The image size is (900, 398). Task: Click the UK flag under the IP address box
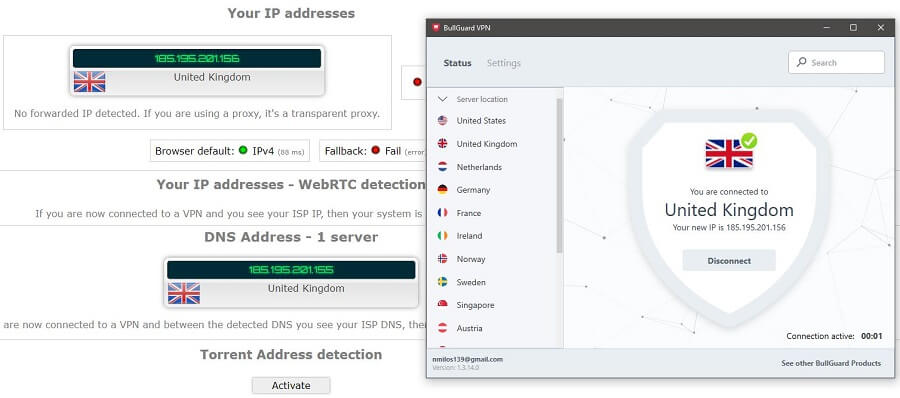tap(90, 82)
